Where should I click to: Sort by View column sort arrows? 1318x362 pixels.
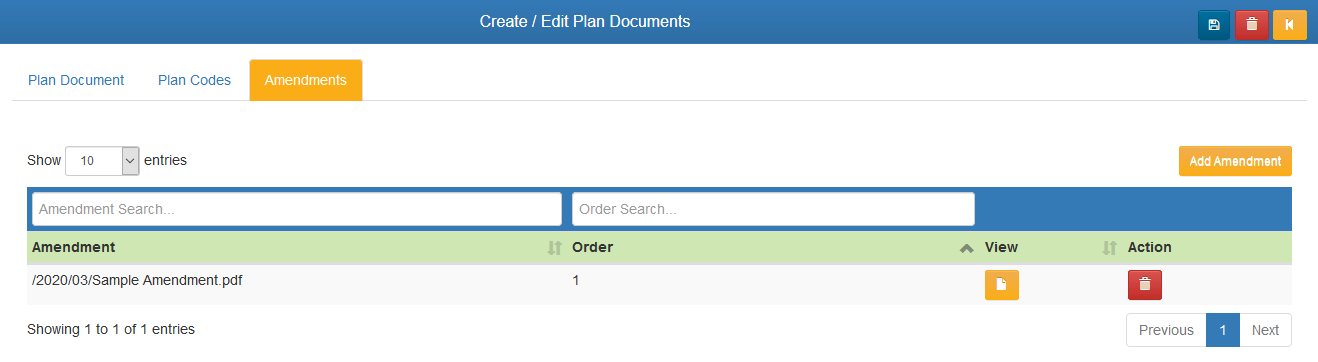click(x=1109, y=248)
